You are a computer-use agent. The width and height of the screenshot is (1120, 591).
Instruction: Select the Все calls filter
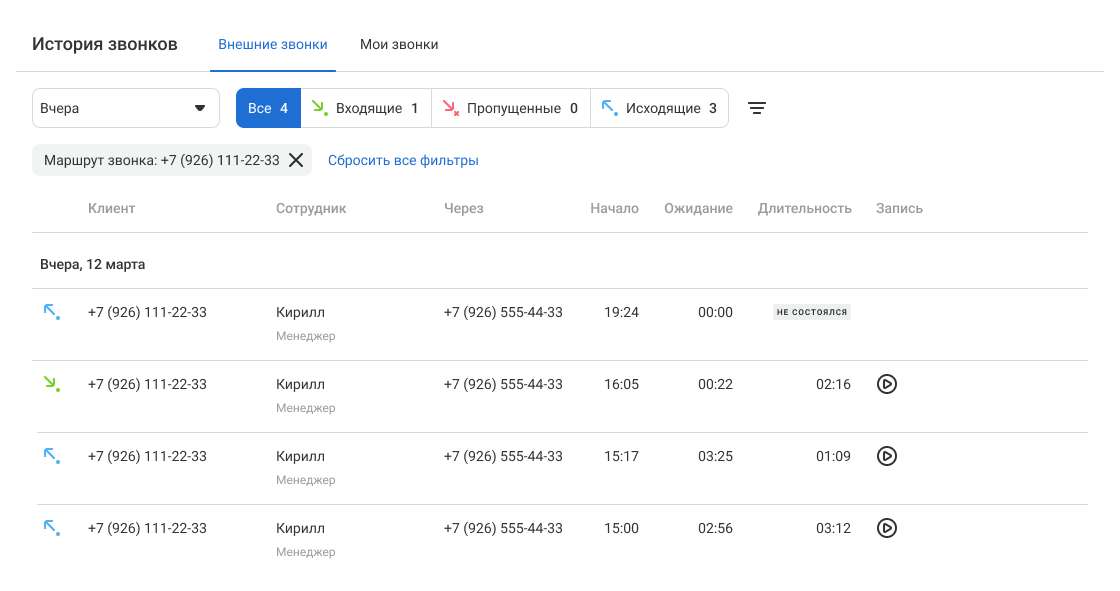pyautogui.click(x=268, y=108)
